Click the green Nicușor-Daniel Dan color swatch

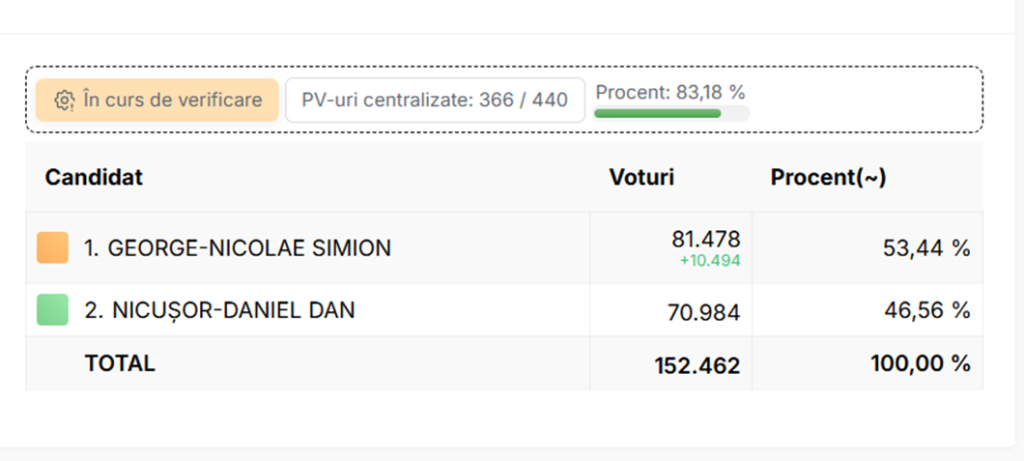(x=53, y=310)
